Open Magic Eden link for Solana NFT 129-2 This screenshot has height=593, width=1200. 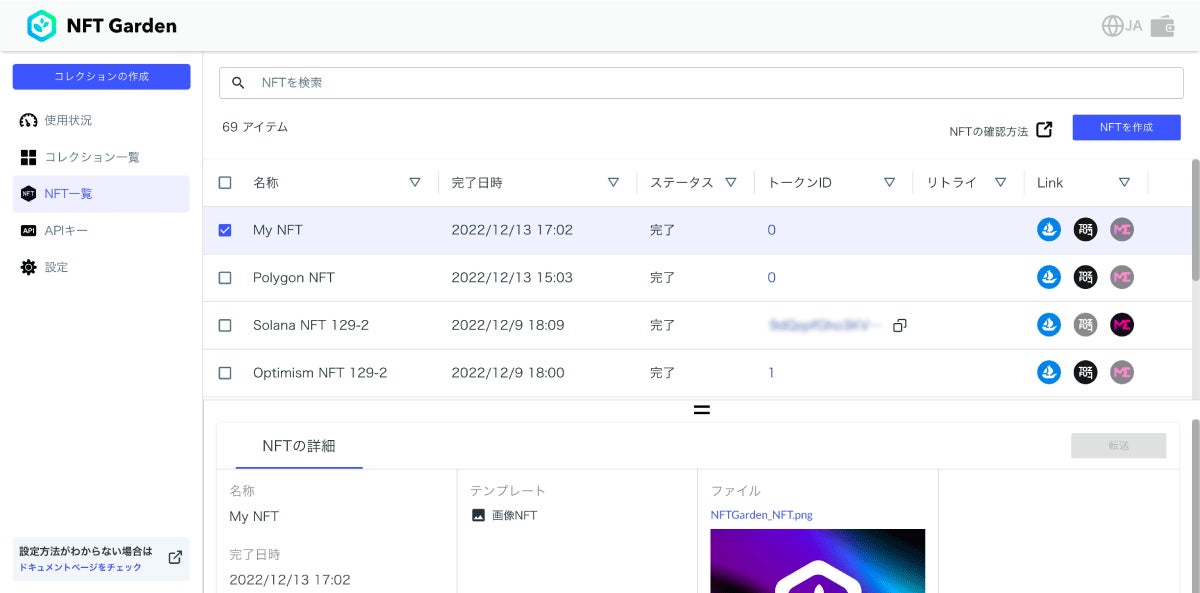pos(1122,325)
